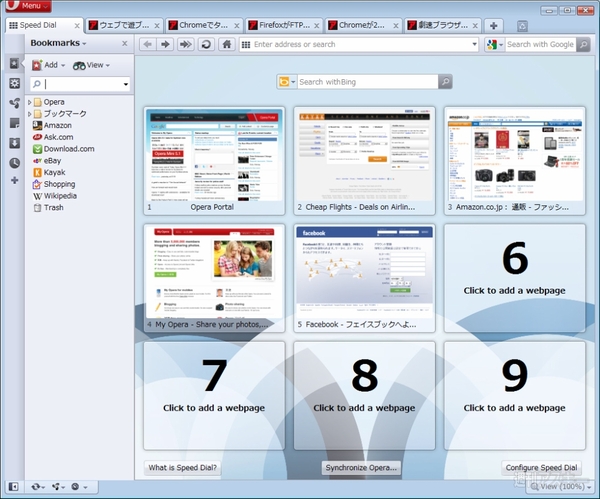The height and width of the screenshot is (499, 600).
Task: Open the red Opera Menu button
Action: point(29,6)
